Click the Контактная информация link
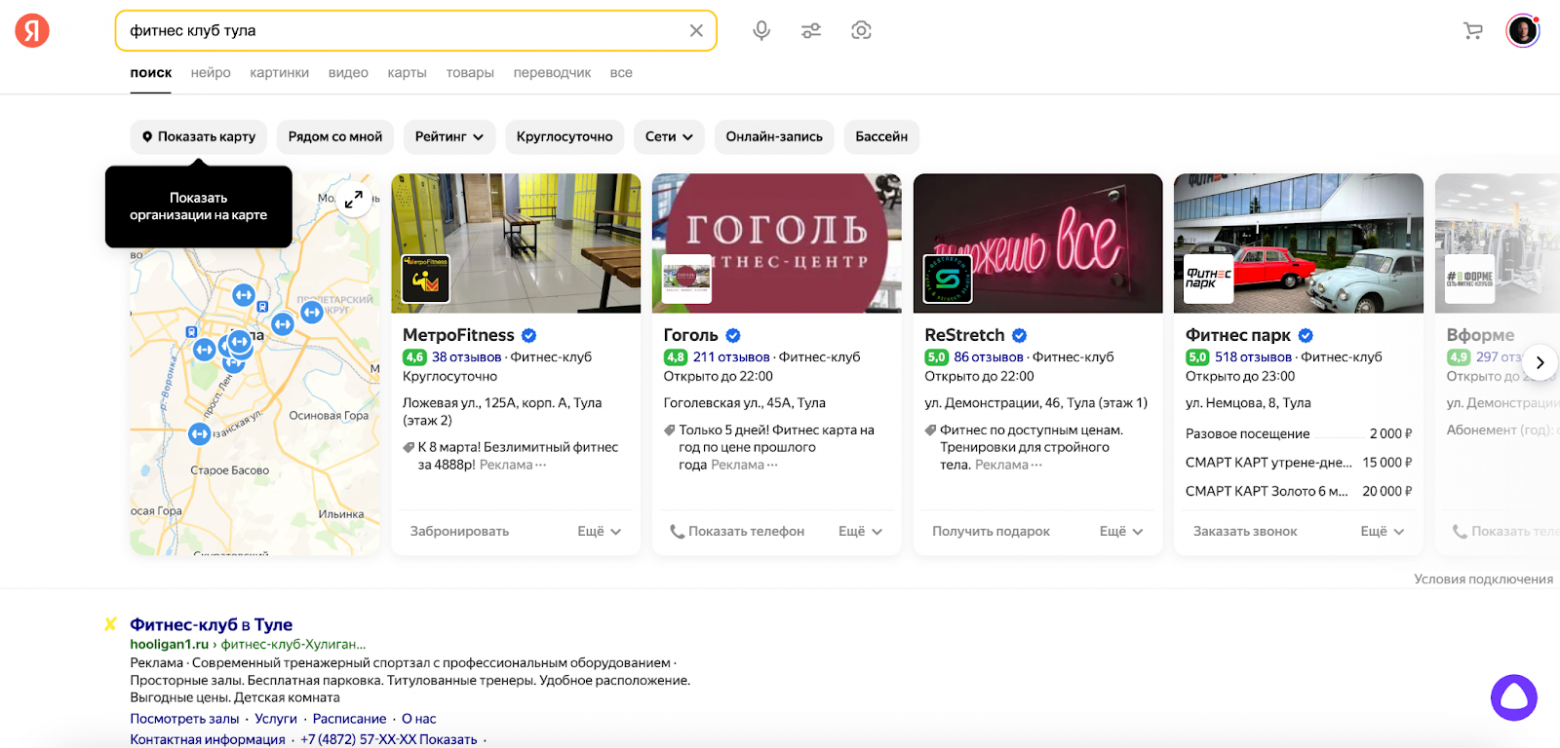This screenshot has width=1560, height=748. click(207, 740)
